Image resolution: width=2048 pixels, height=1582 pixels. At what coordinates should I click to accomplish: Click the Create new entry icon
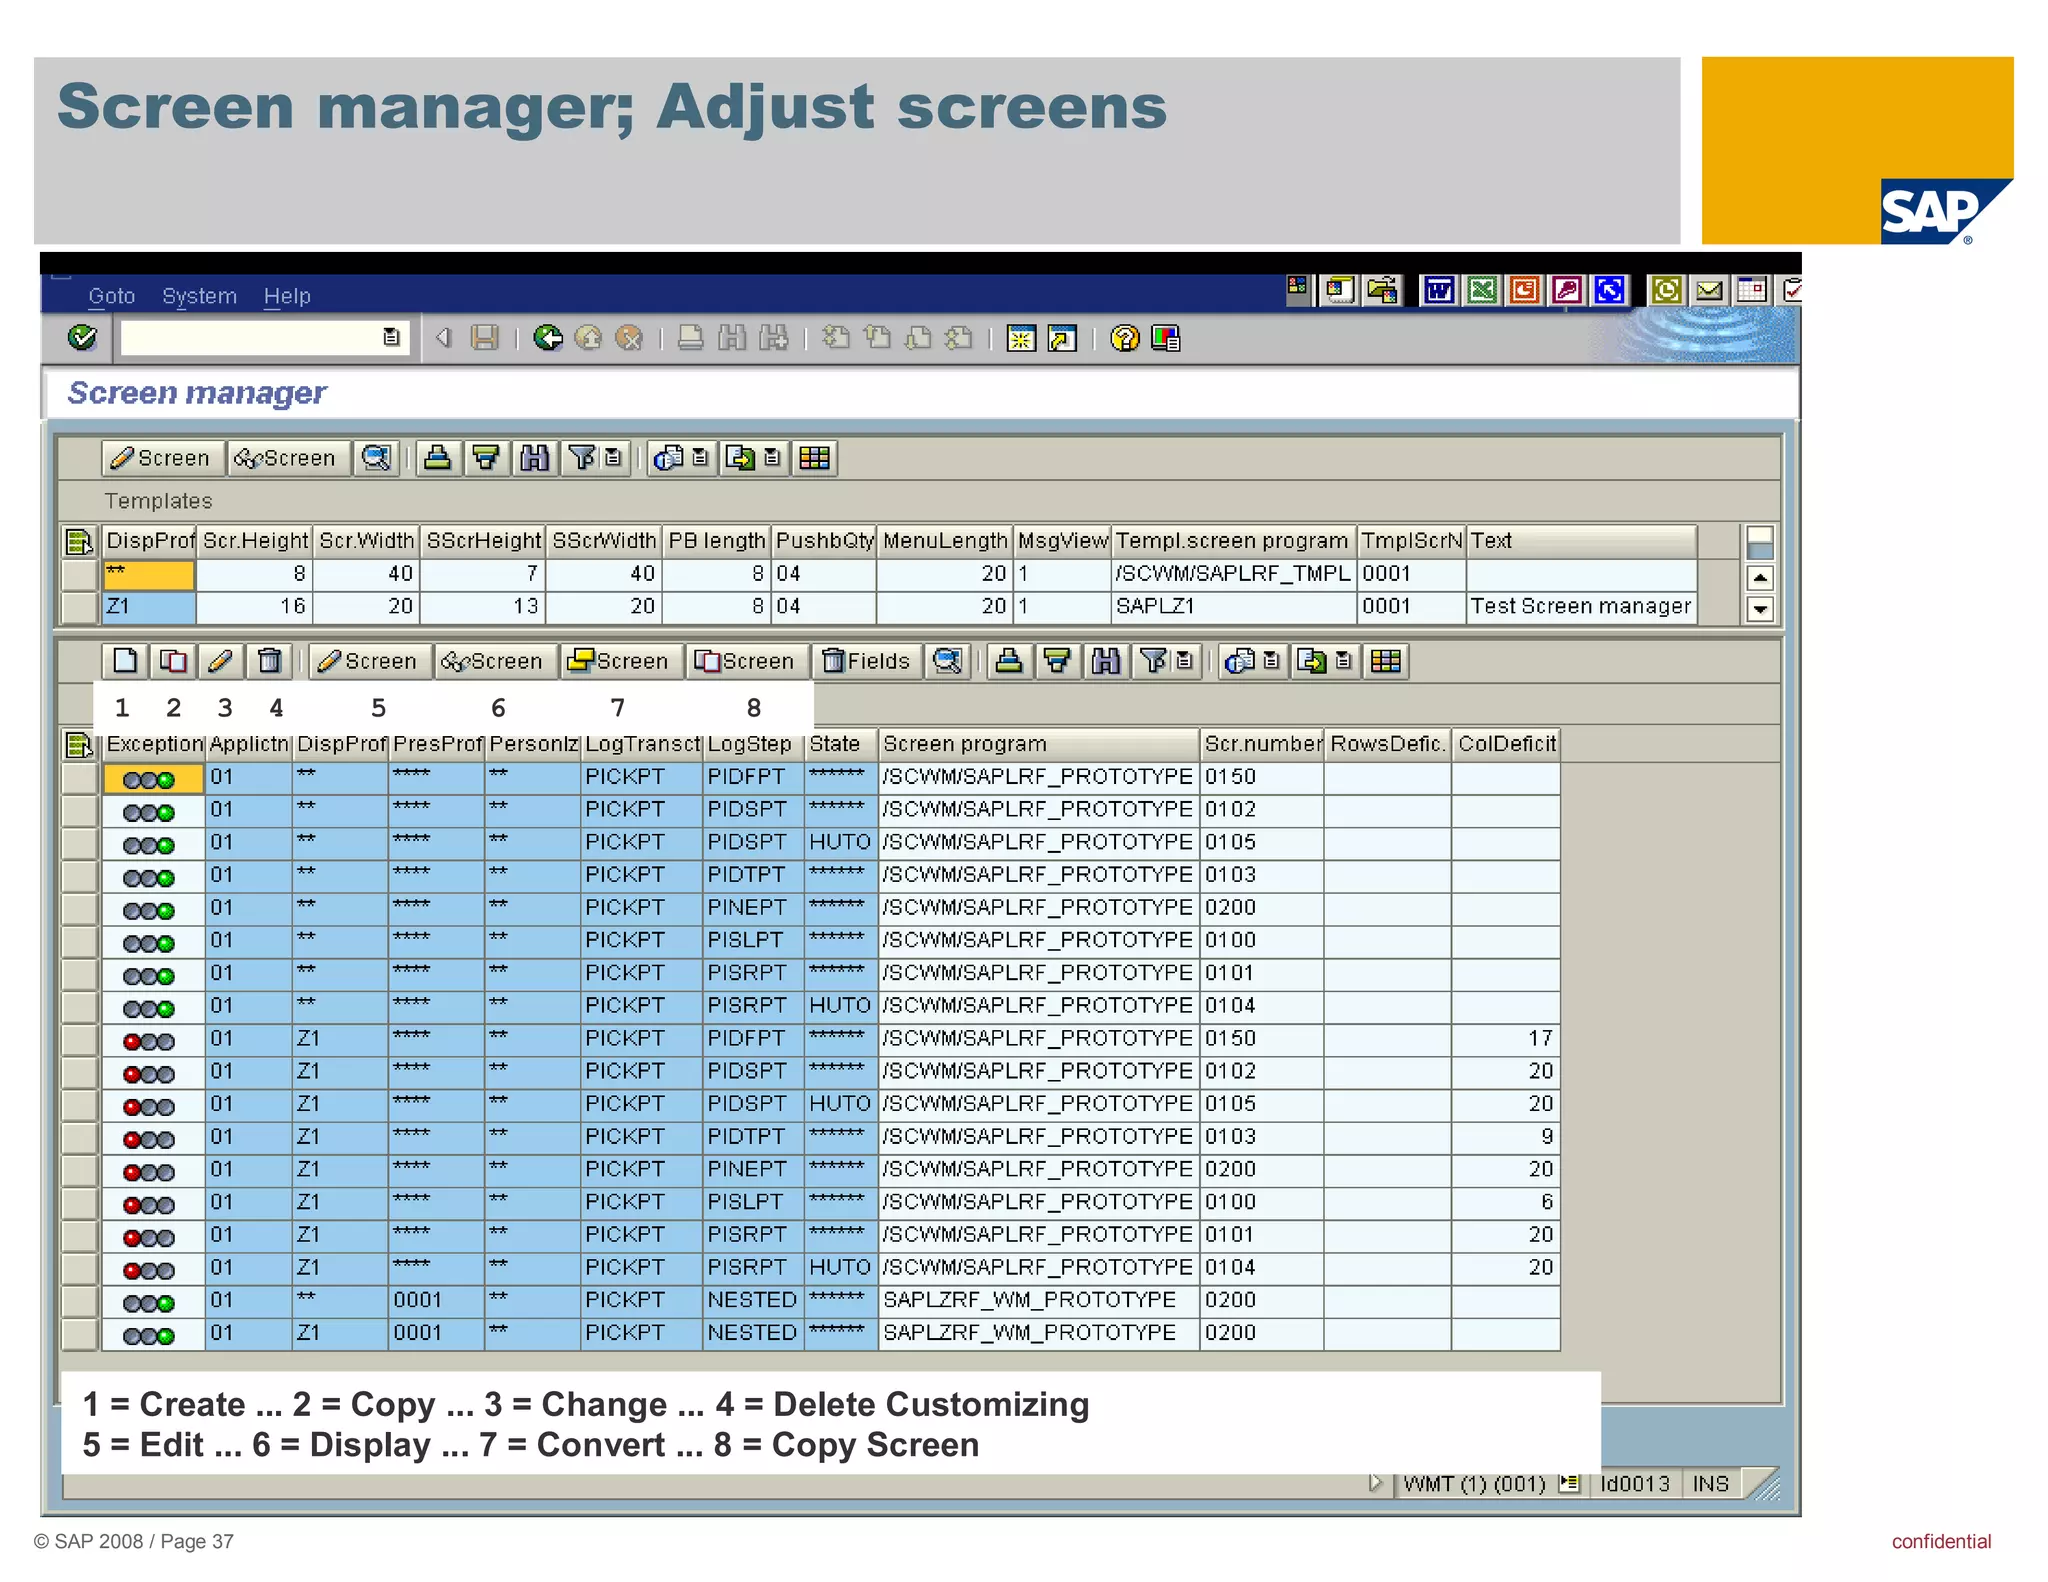125,661
